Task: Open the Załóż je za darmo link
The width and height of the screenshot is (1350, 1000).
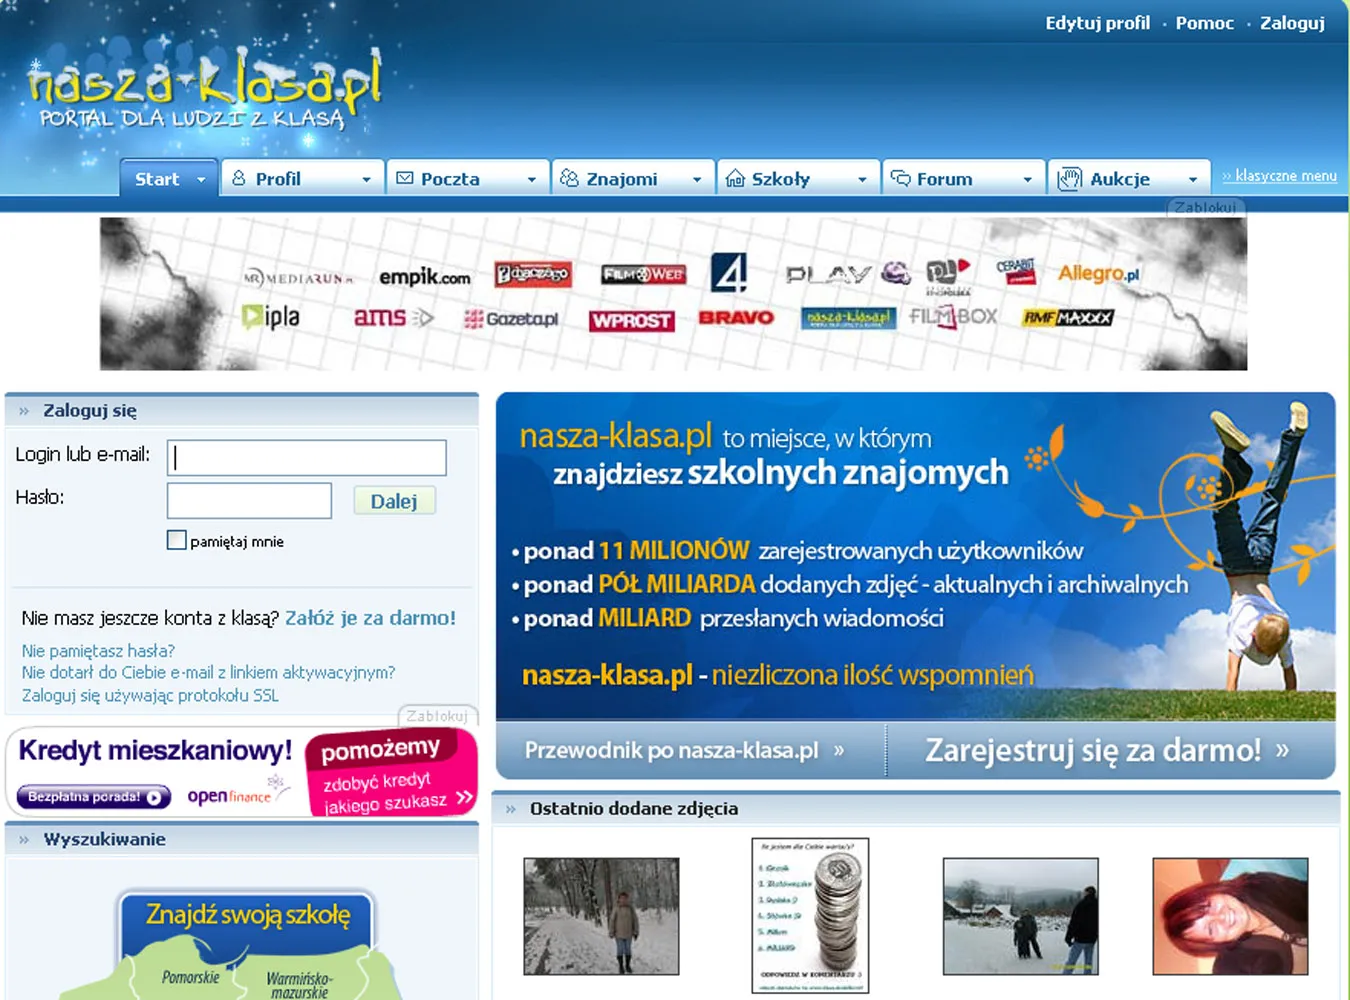Action: coord(370,618)
